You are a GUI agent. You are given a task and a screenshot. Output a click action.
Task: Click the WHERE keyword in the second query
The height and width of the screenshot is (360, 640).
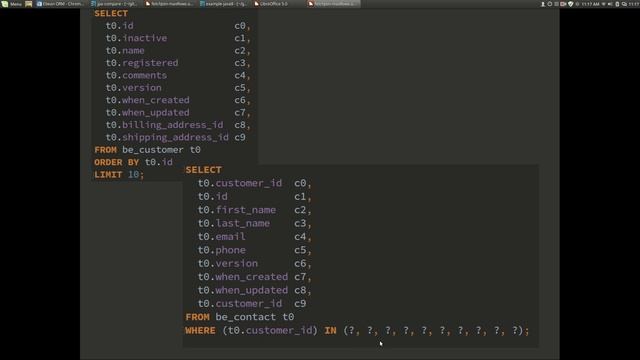point(200,331)
